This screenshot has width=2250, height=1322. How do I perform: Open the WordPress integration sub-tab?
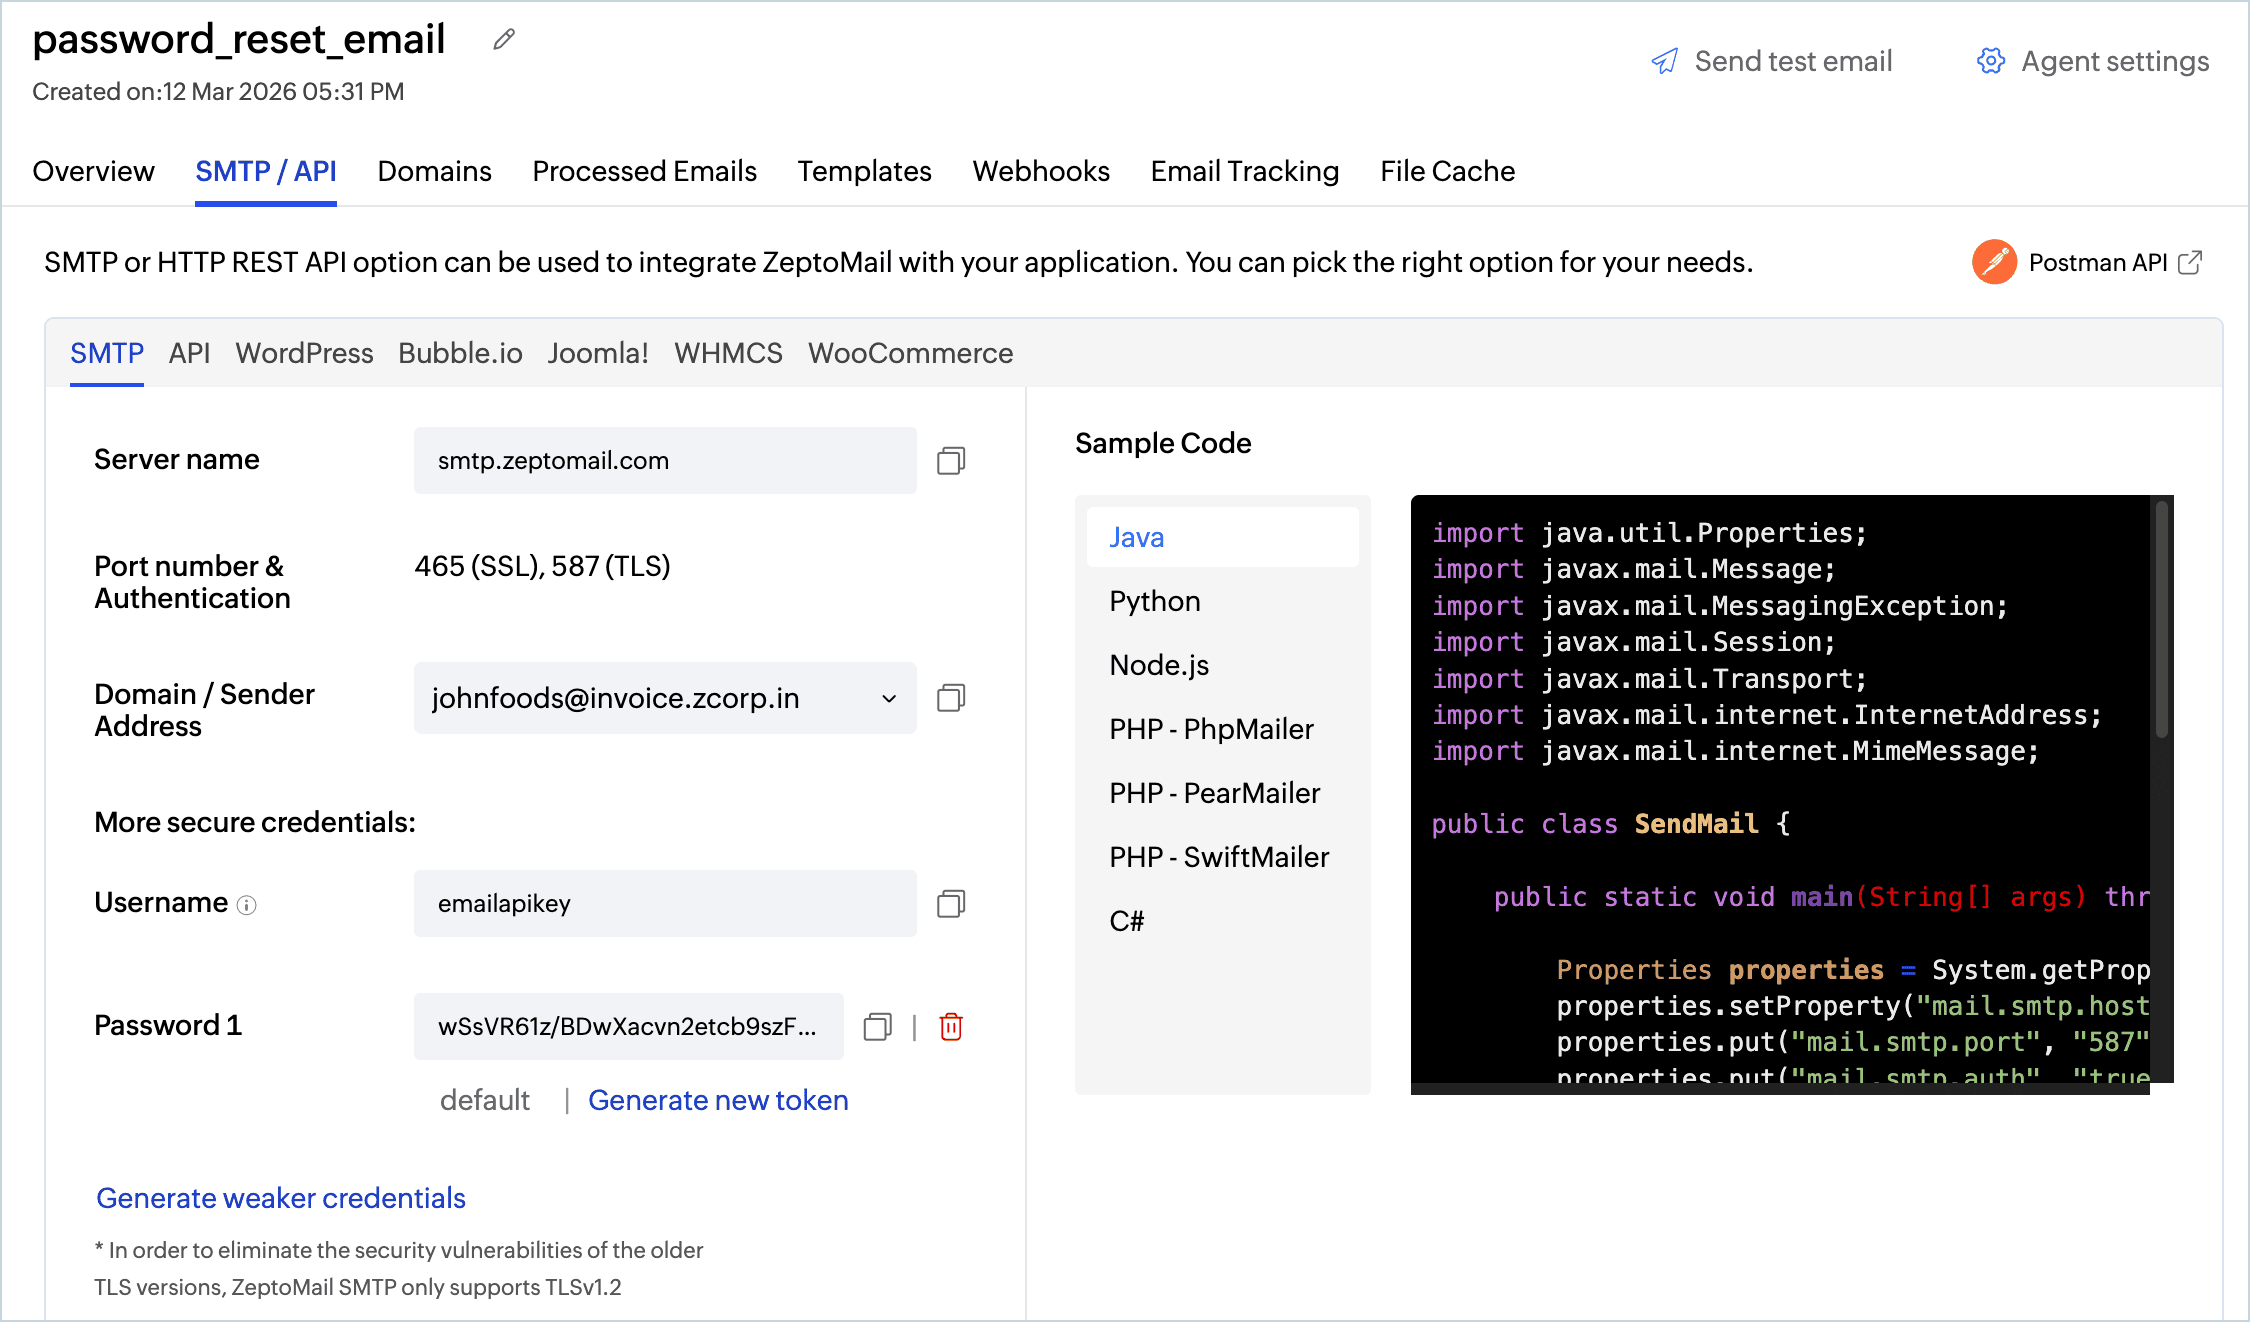(x=304, y=353)
